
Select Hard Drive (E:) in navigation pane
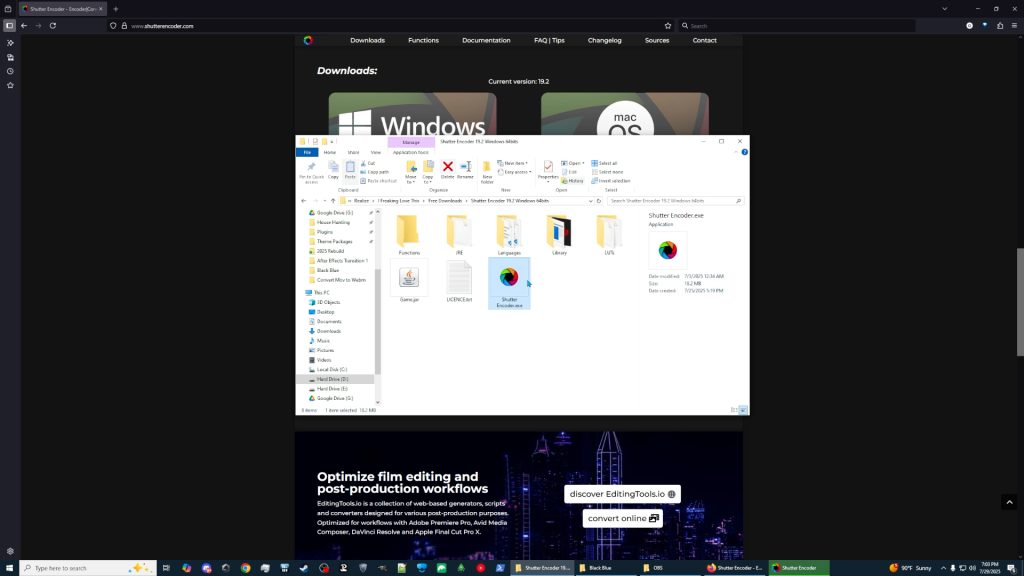click(x=332, y=389)
